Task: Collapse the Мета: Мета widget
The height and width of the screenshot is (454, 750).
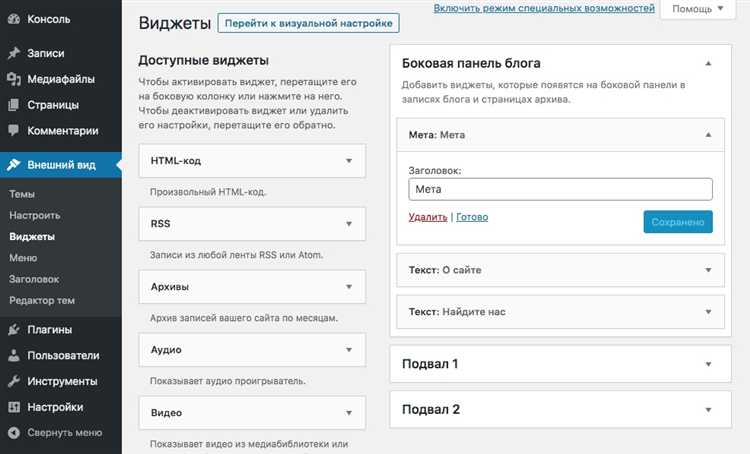Action: tap(708, 135)
